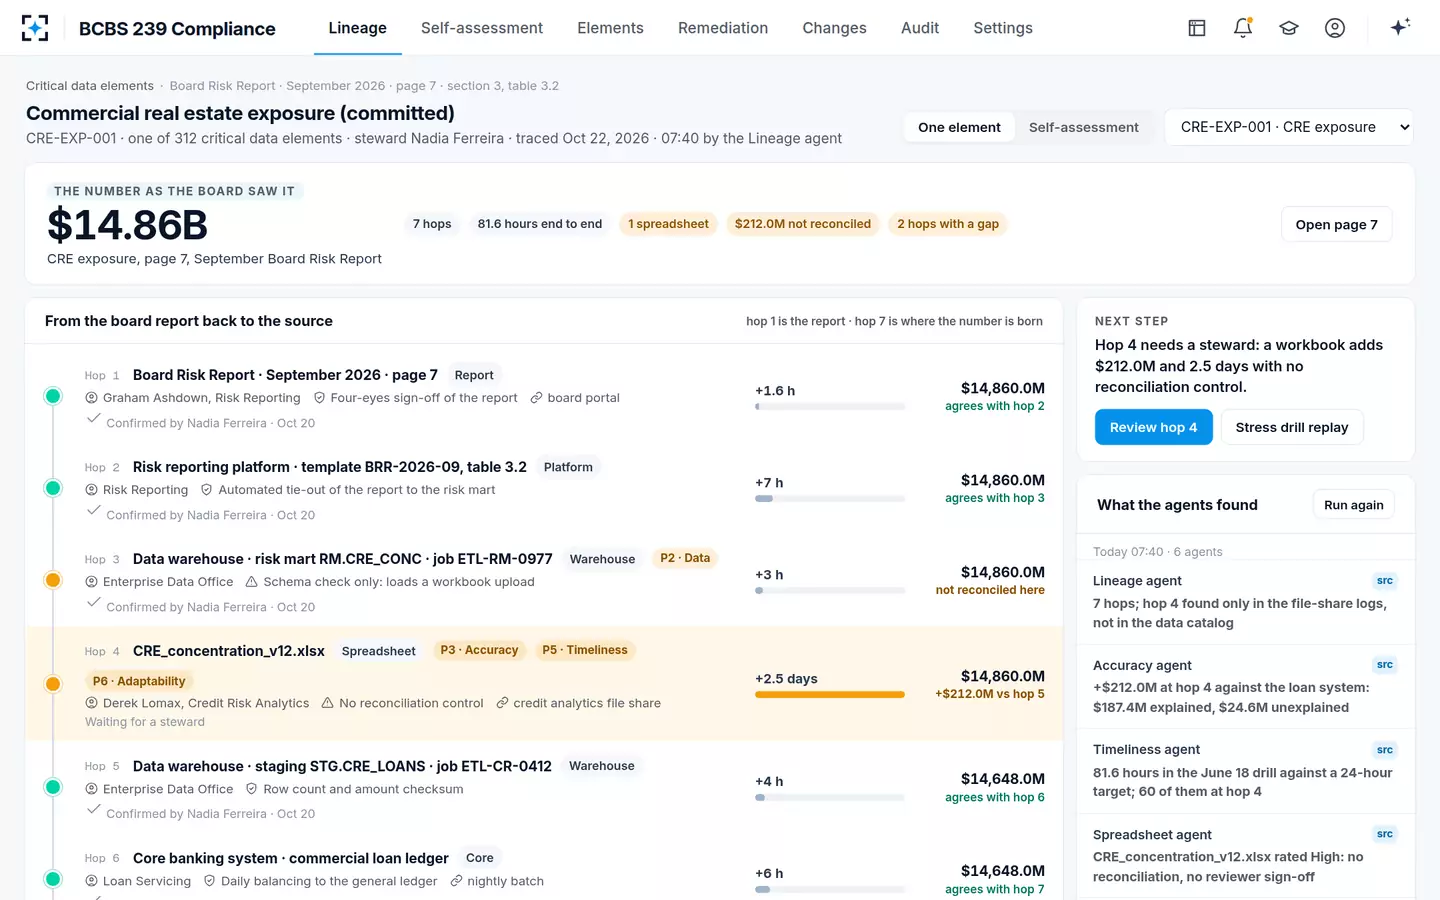Click the 1 spreadsheet chip
This screenshot has height=900, width=1440.
(x=668, y=224)
